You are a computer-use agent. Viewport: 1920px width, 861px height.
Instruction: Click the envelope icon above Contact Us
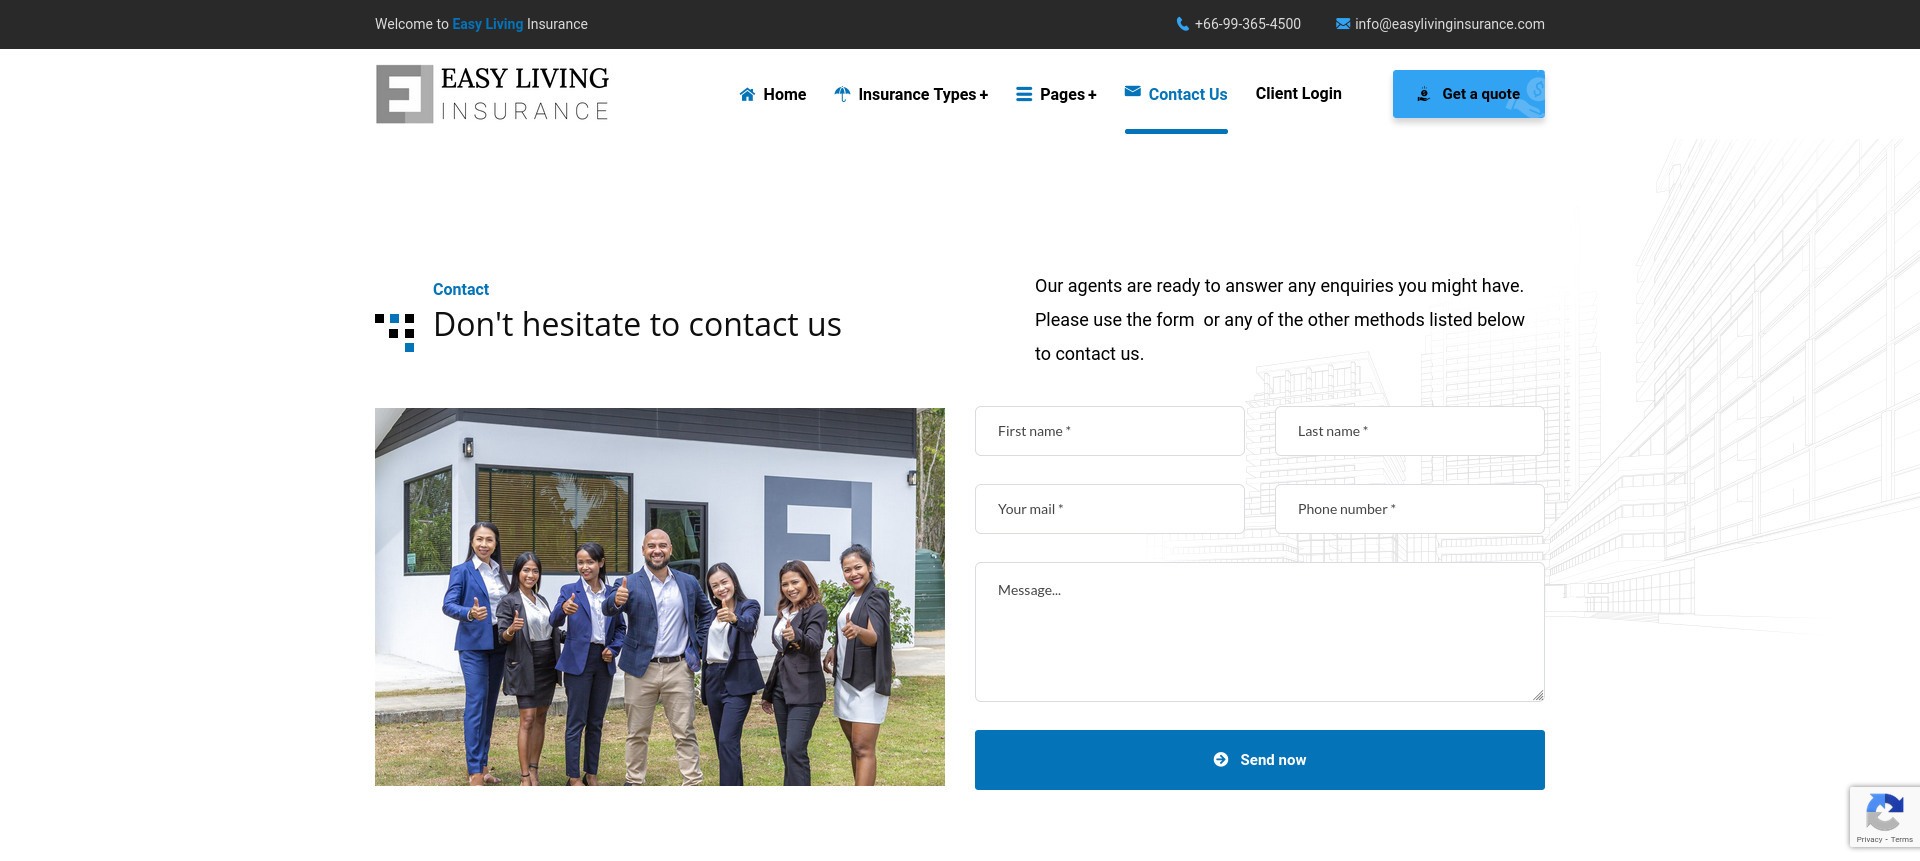click(1133, 91)
